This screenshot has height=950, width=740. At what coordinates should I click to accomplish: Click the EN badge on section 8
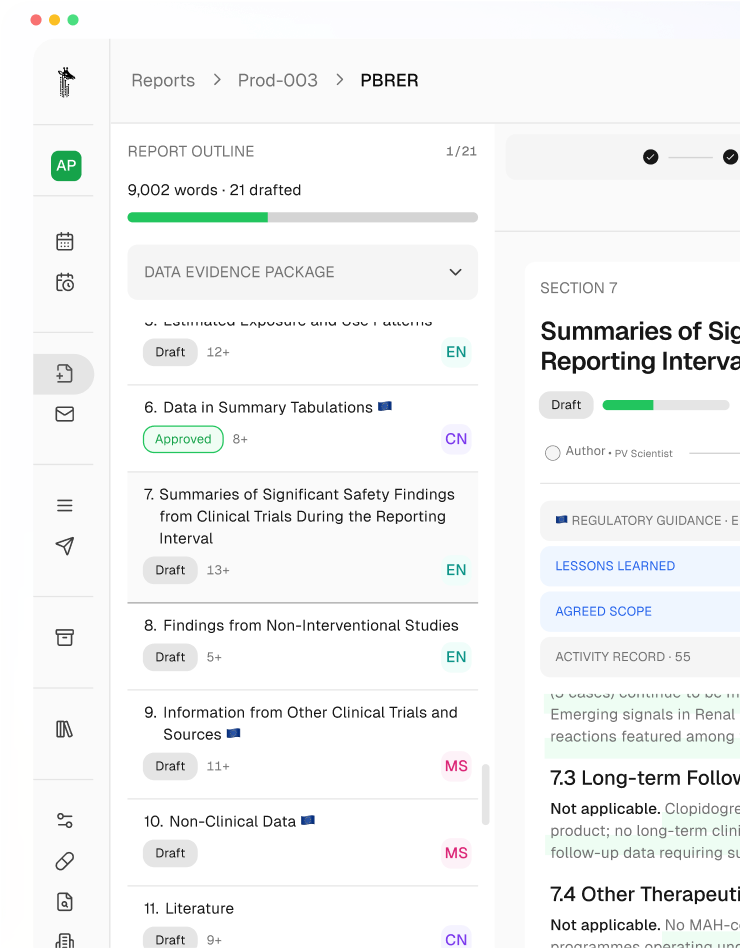(456, 657)
